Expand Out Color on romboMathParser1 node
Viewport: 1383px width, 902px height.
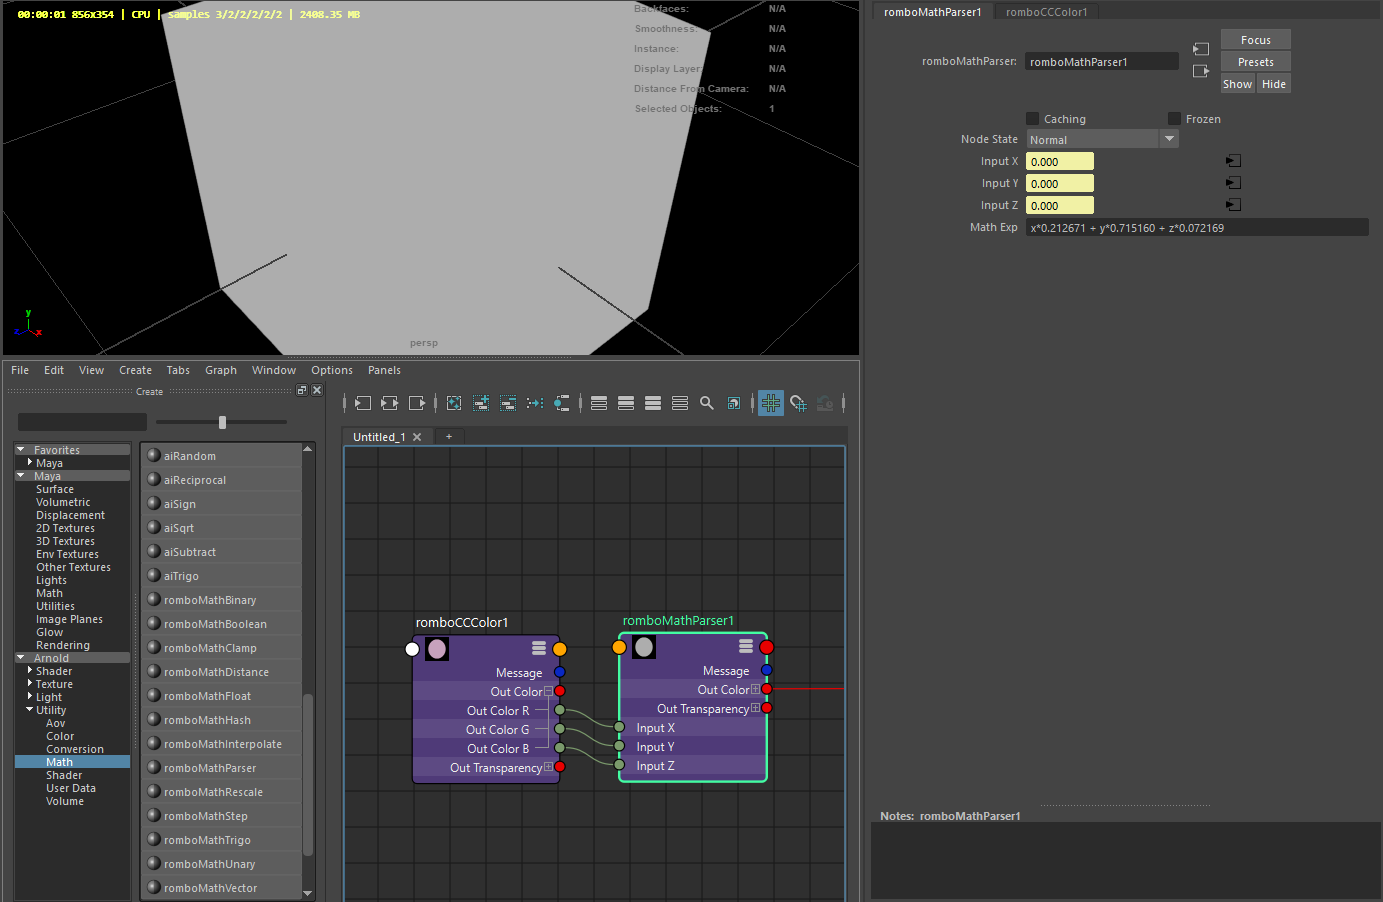(755, 689)
